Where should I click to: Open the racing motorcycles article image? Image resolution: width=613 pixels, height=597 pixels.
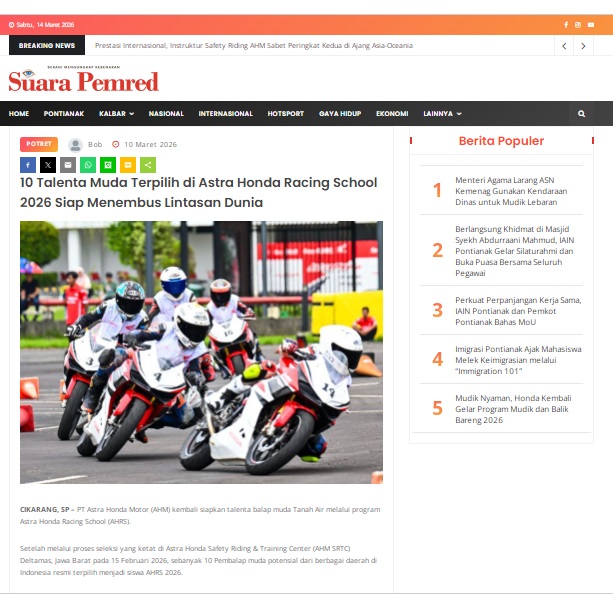(201, 352)
